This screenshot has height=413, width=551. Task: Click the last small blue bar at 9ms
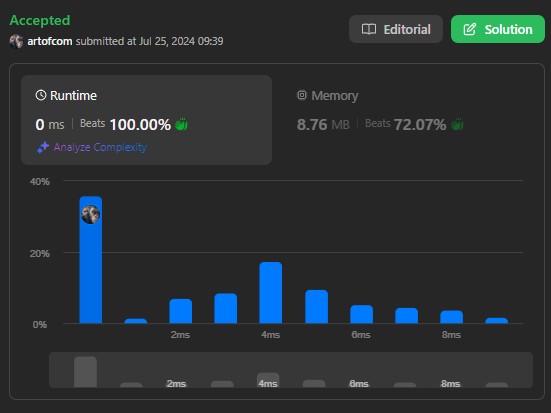(x=497, y=321)
